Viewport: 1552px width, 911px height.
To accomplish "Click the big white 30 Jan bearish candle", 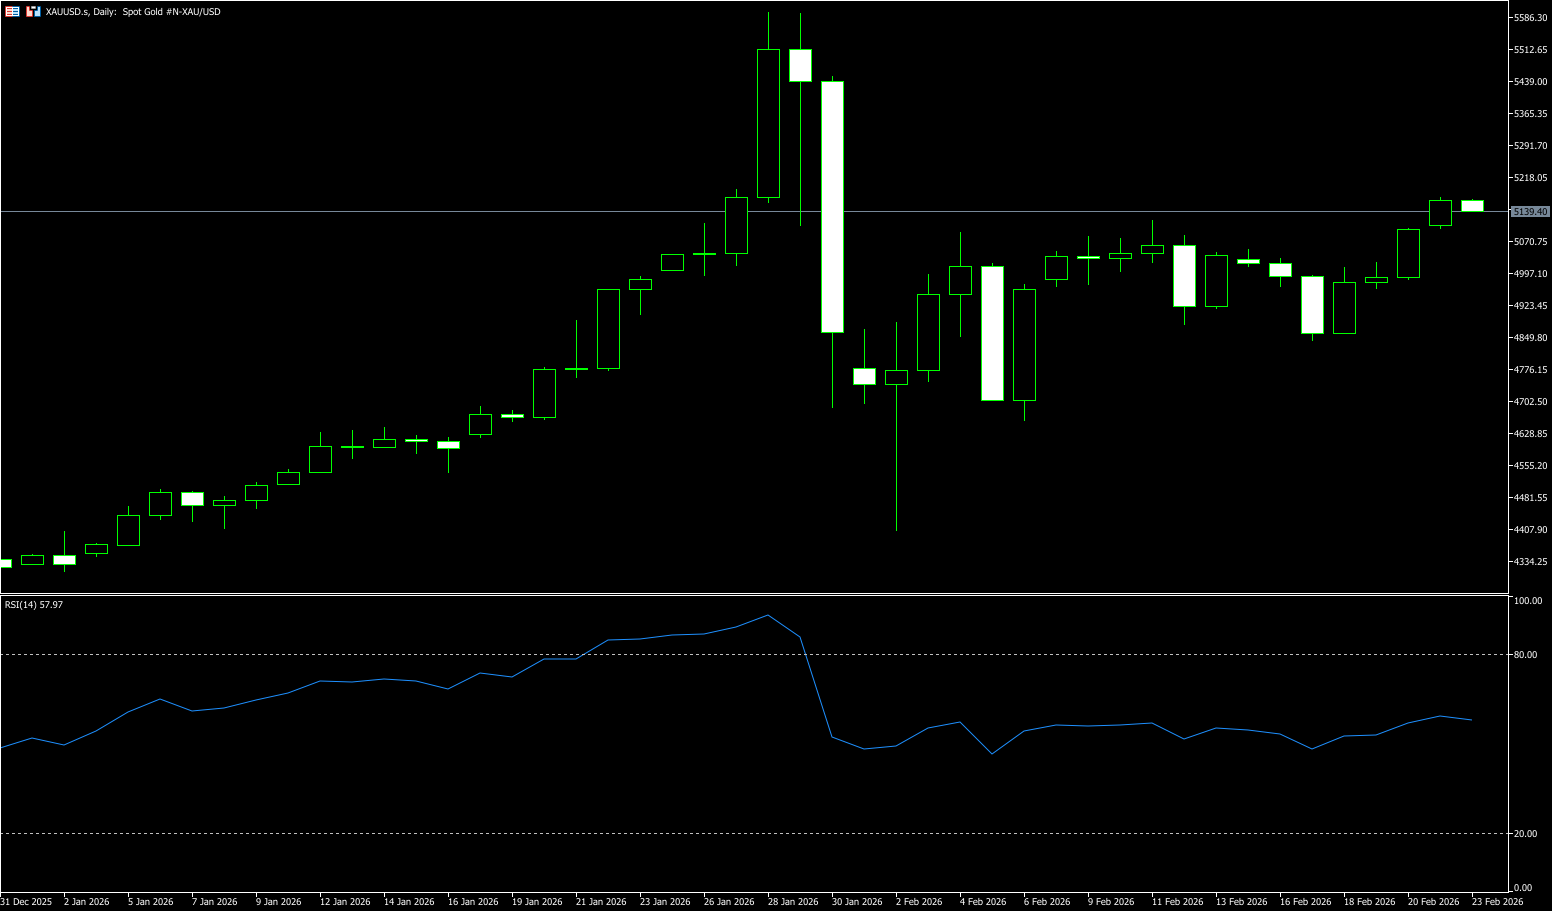I will point(832,206).
